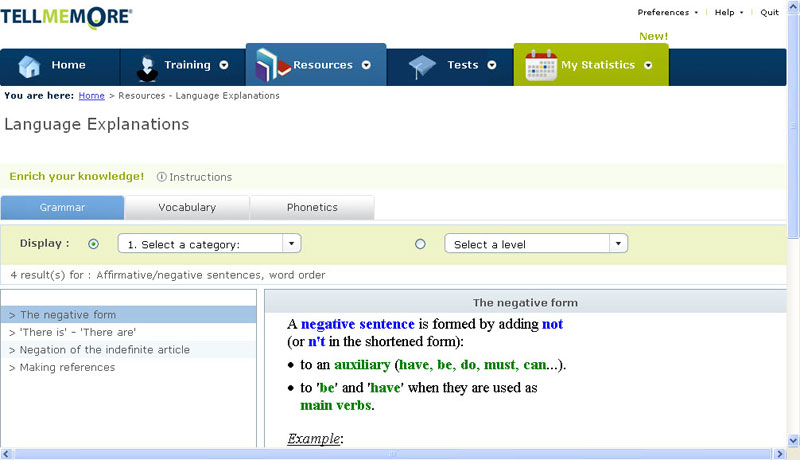Open the Resources menu label

pos(322,65)
